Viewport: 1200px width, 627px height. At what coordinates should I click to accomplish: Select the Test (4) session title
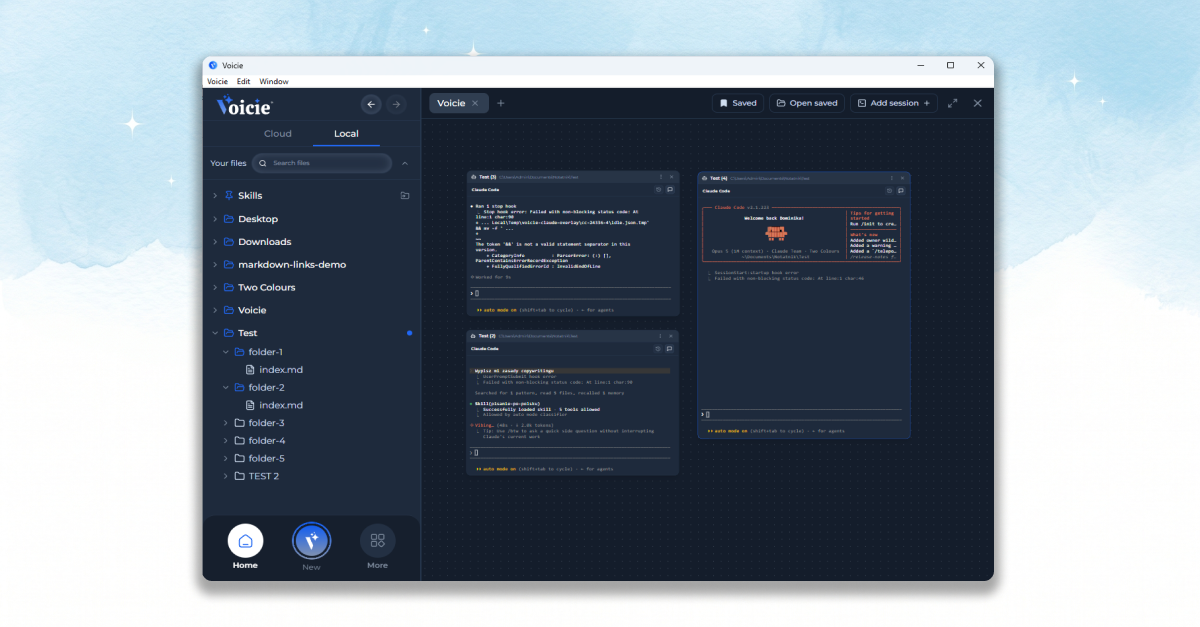[718, 178]
